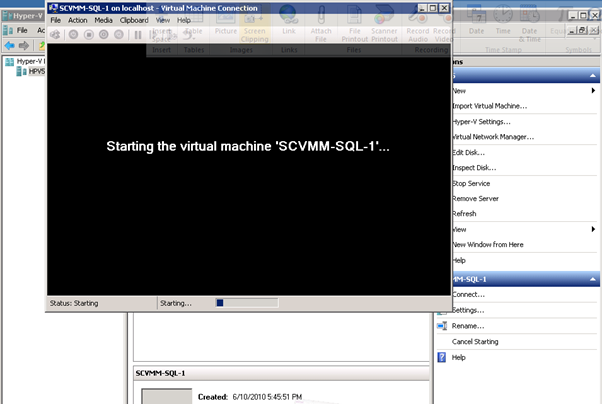
Task: Click the Hyper-V Manager root node icon
Action: 10,61
